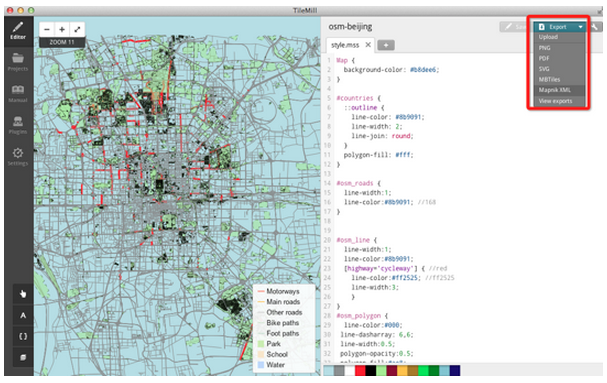
Task: Open the Plugins section
Action: (x=18, y=125)
